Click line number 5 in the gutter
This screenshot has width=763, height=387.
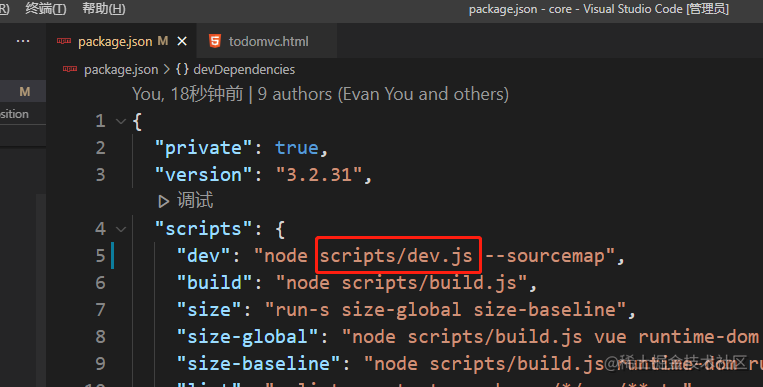(100, 256)
